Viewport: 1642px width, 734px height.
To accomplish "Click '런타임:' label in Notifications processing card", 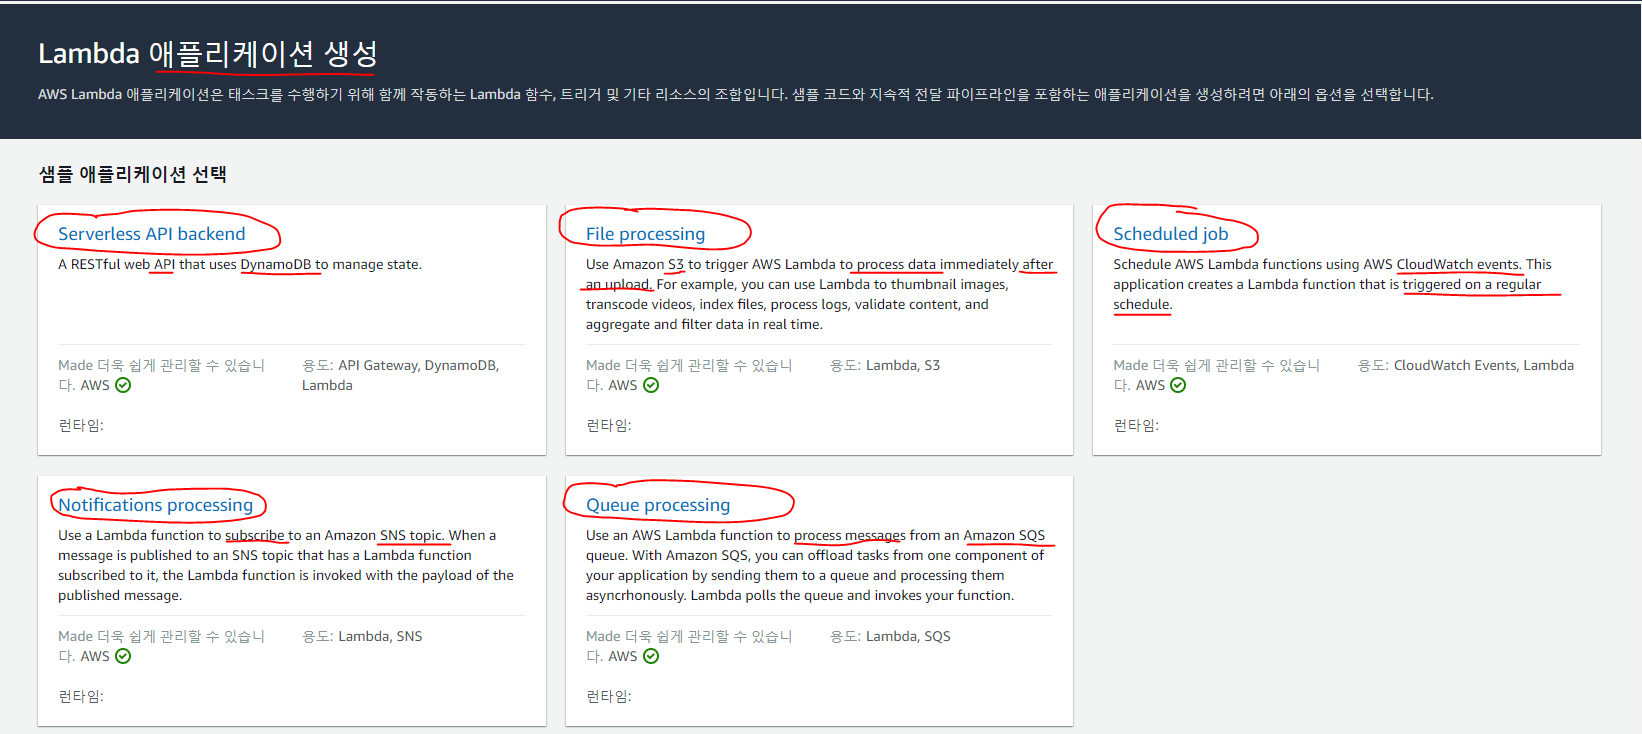I will click(81, 696).
